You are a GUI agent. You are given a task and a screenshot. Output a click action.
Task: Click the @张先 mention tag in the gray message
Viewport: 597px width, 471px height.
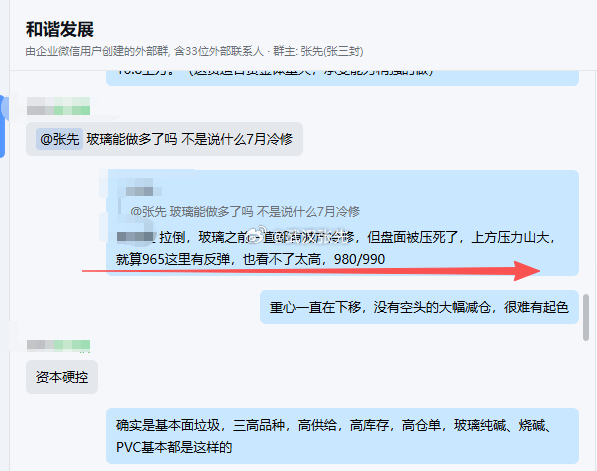pyautogui.click(x=59, y=139)
